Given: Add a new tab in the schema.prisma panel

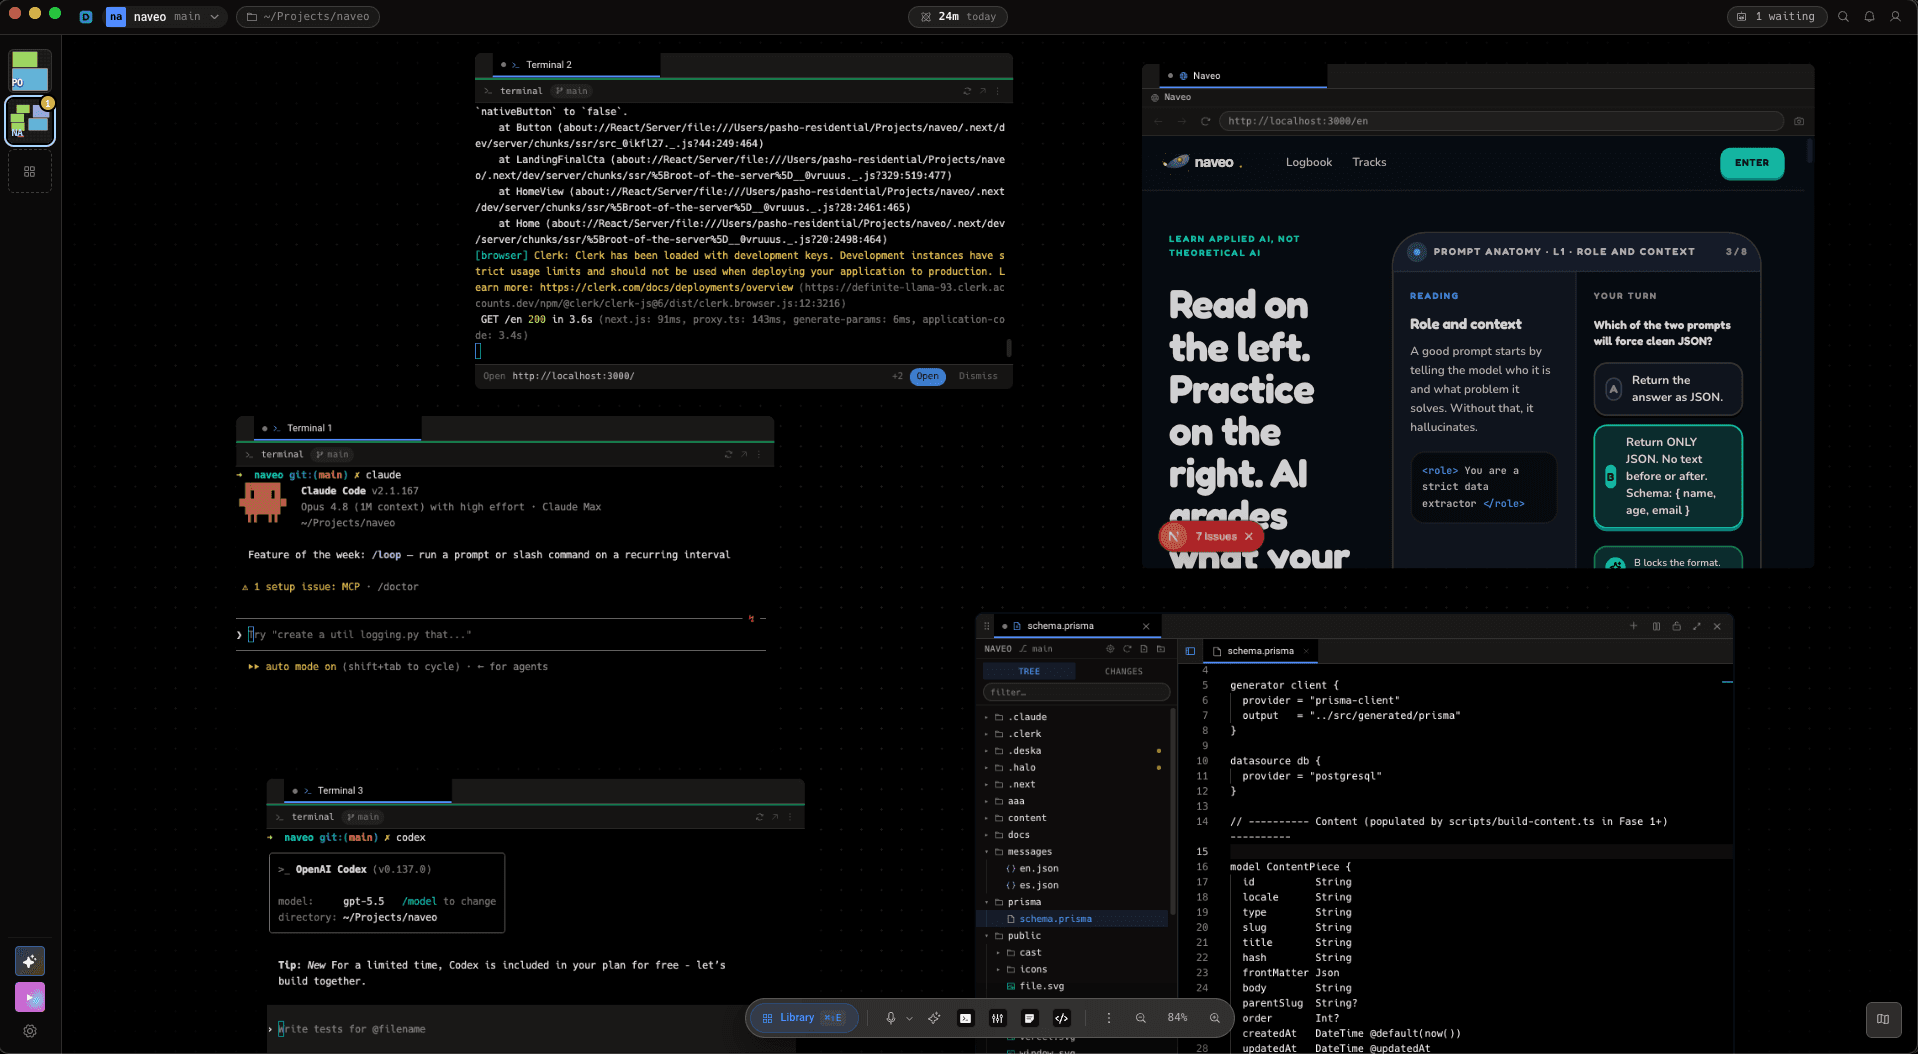Looking at the screenshot, I should coord(1633,626).
